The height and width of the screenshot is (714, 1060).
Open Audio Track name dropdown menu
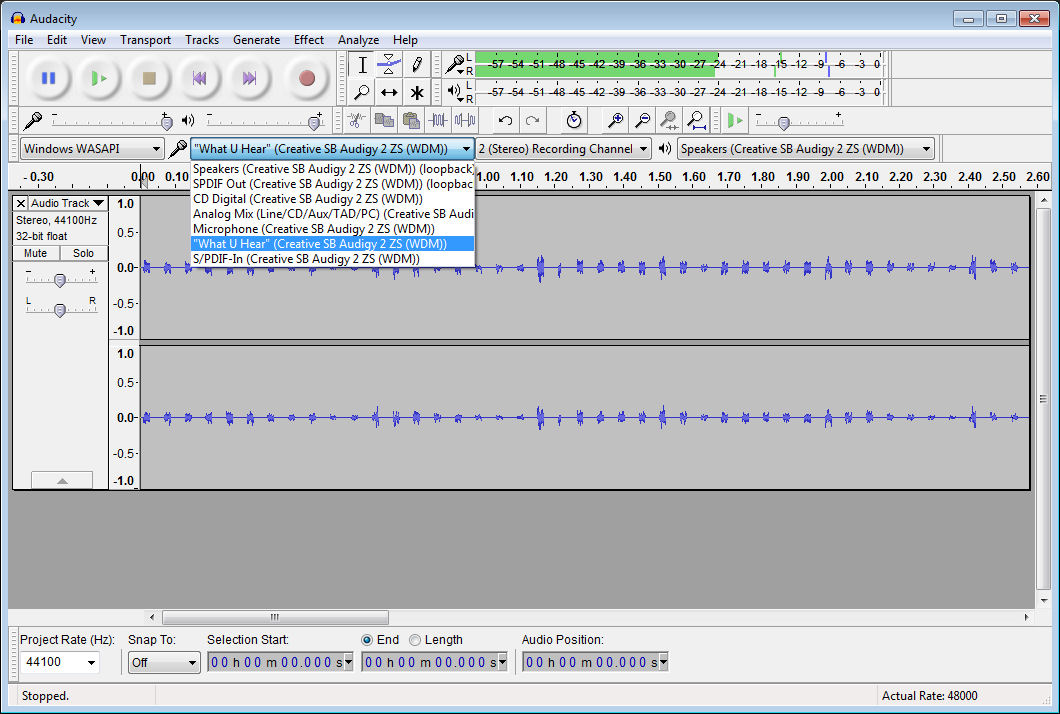coord(68,203)
